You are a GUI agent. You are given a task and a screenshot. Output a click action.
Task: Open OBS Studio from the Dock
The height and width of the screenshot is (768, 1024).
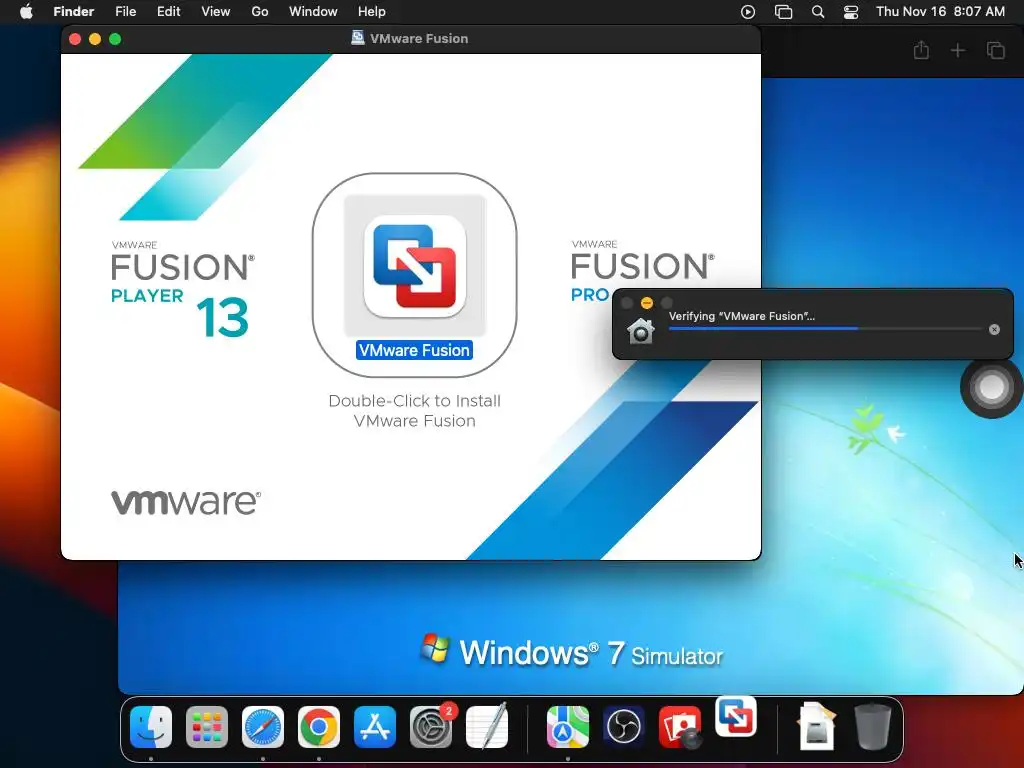624,727
